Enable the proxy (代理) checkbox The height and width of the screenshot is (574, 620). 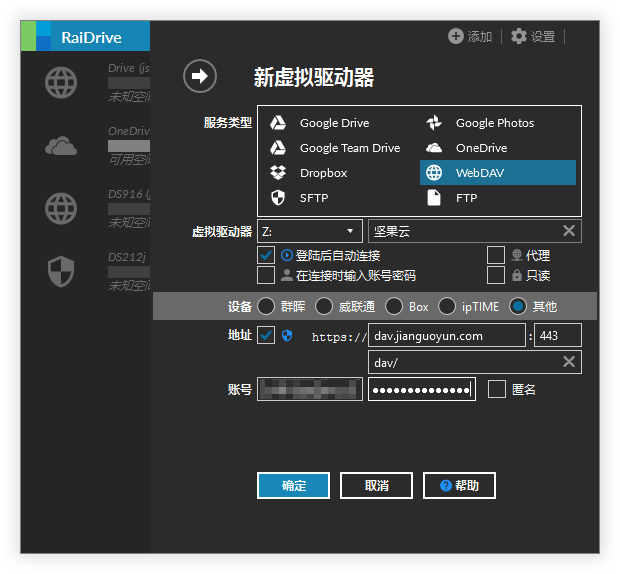tap(496, 255)
